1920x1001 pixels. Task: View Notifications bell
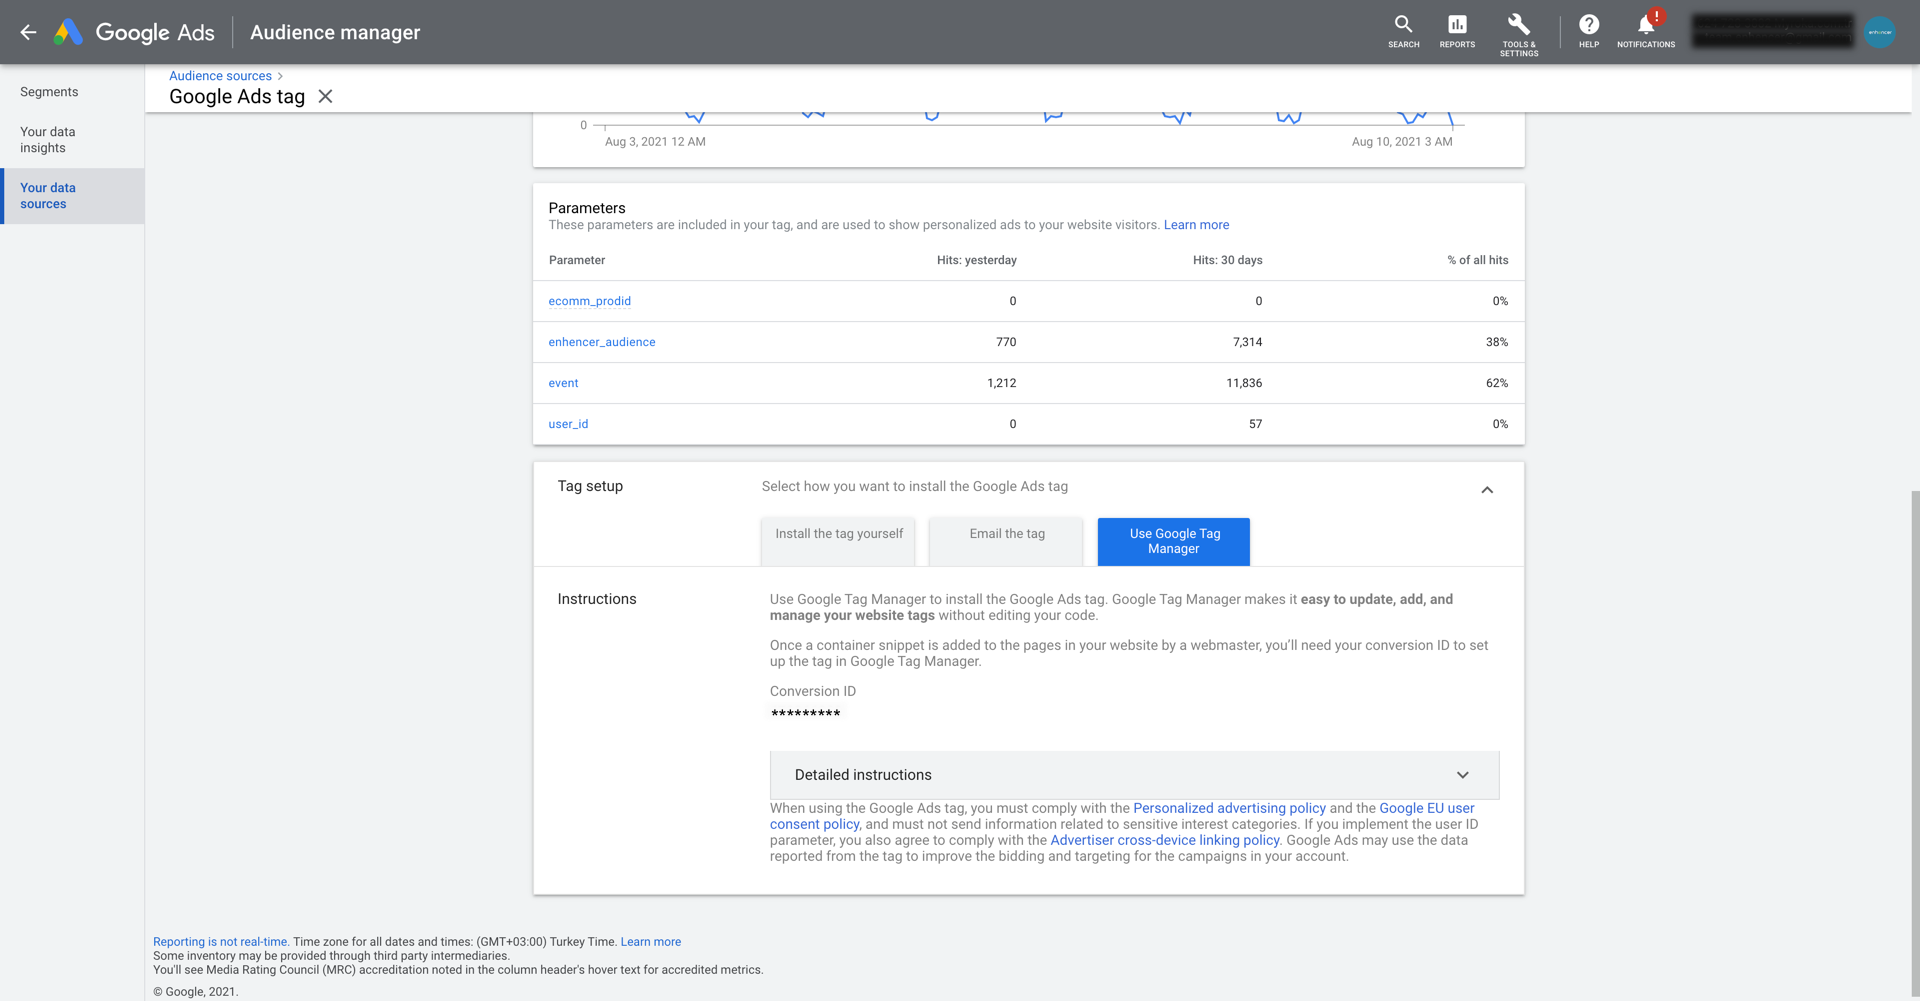[1645, 31]
